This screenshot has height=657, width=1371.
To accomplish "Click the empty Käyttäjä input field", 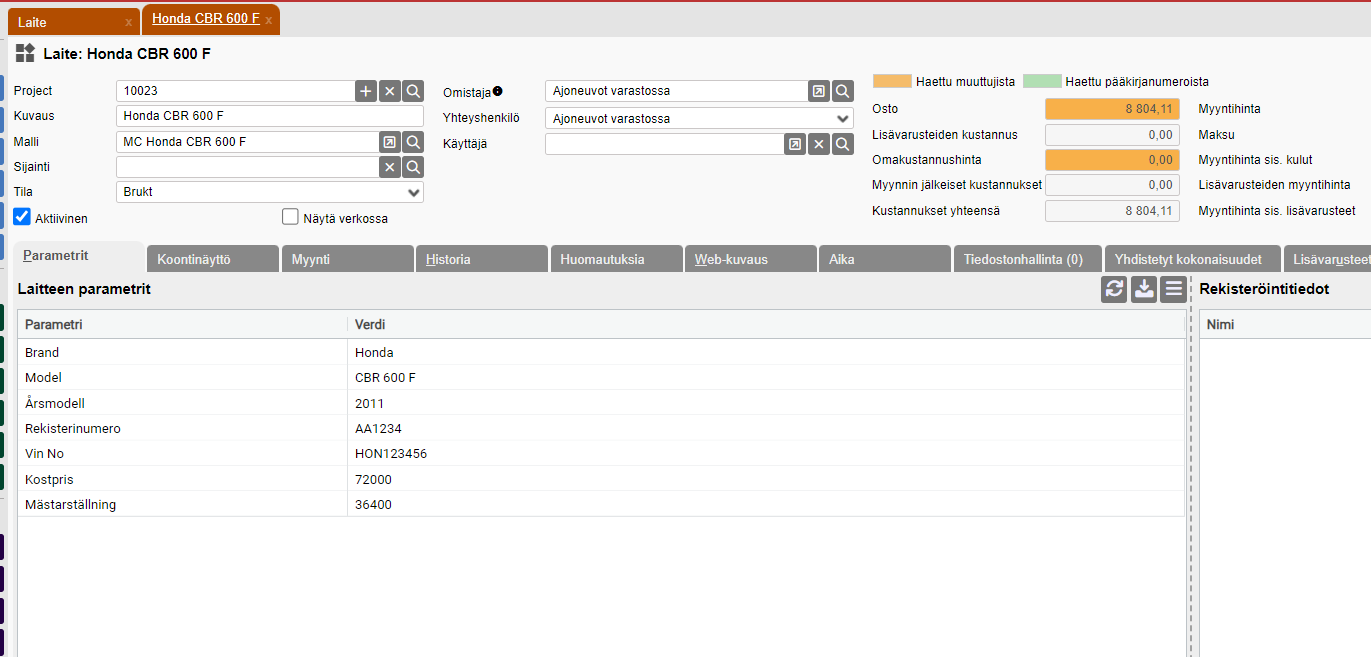I will [664, 144].
